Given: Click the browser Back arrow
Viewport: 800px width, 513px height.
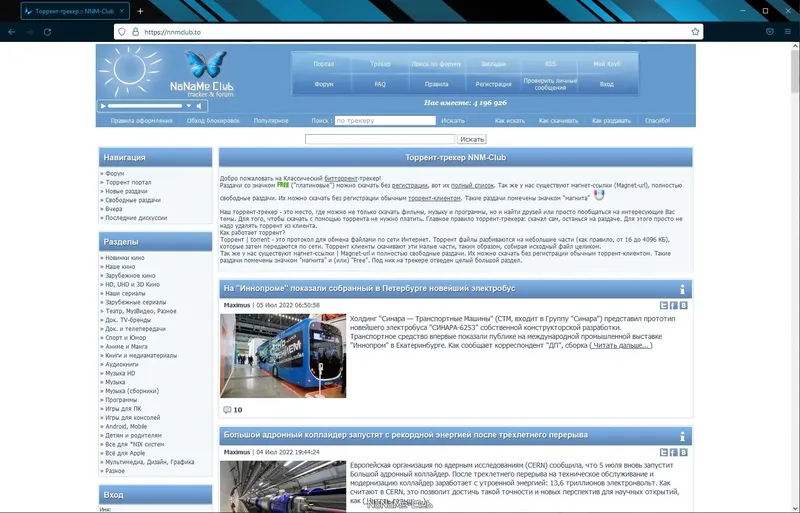Looking at the screenshot, I should (x=12, y=32).
